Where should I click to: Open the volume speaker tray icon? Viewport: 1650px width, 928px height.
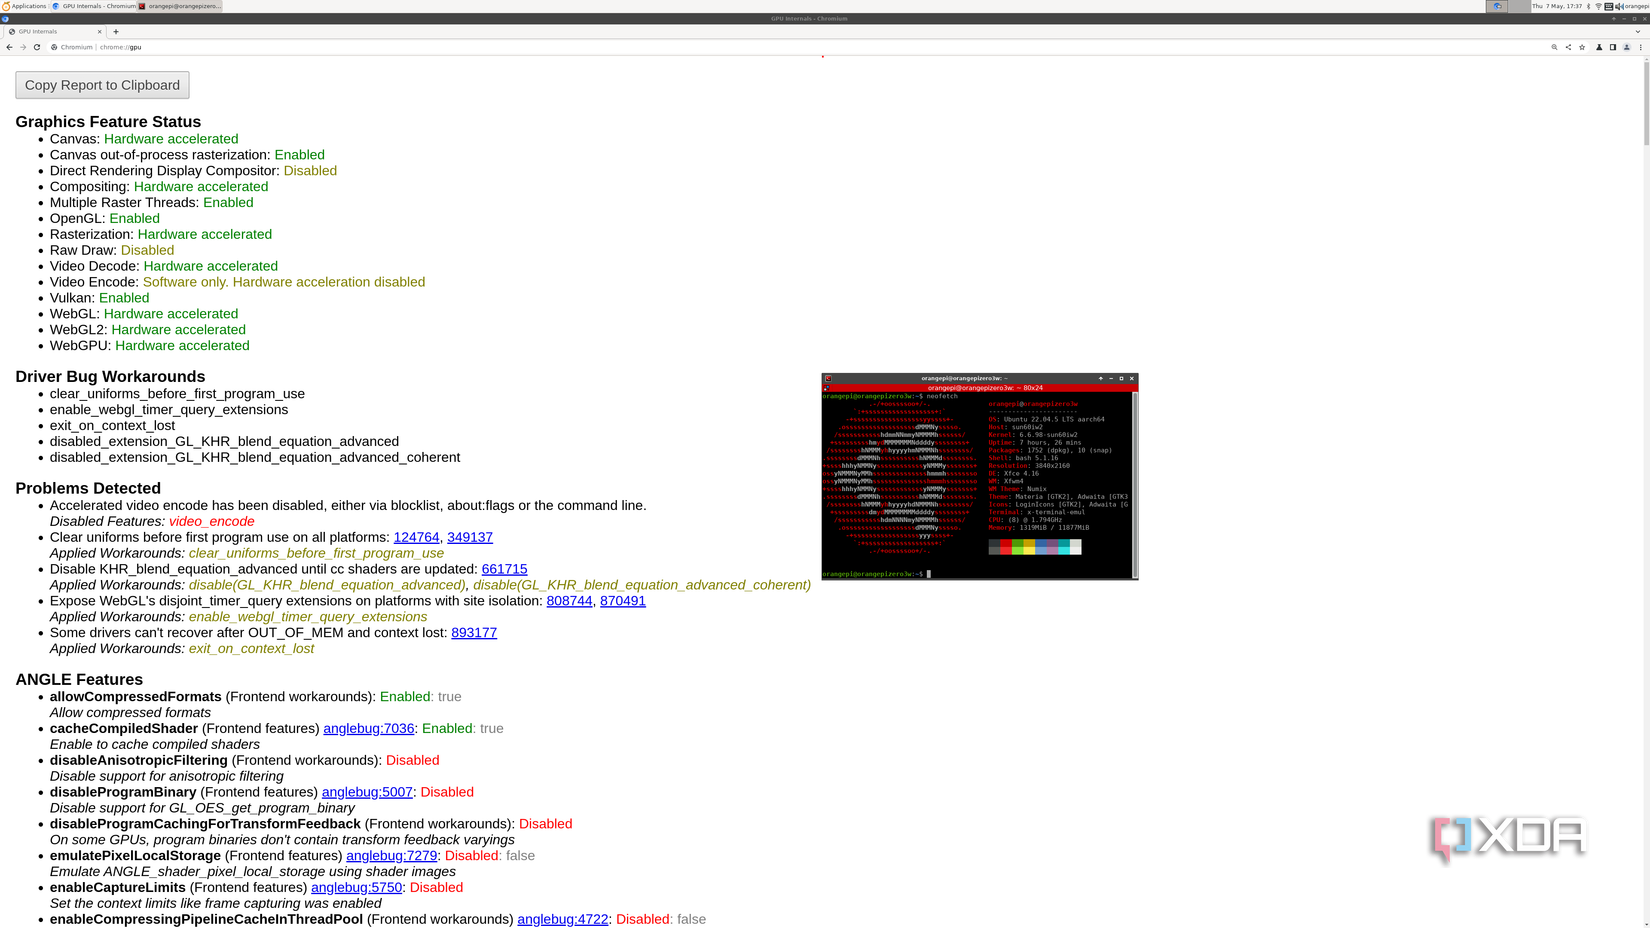[1619, 6]
